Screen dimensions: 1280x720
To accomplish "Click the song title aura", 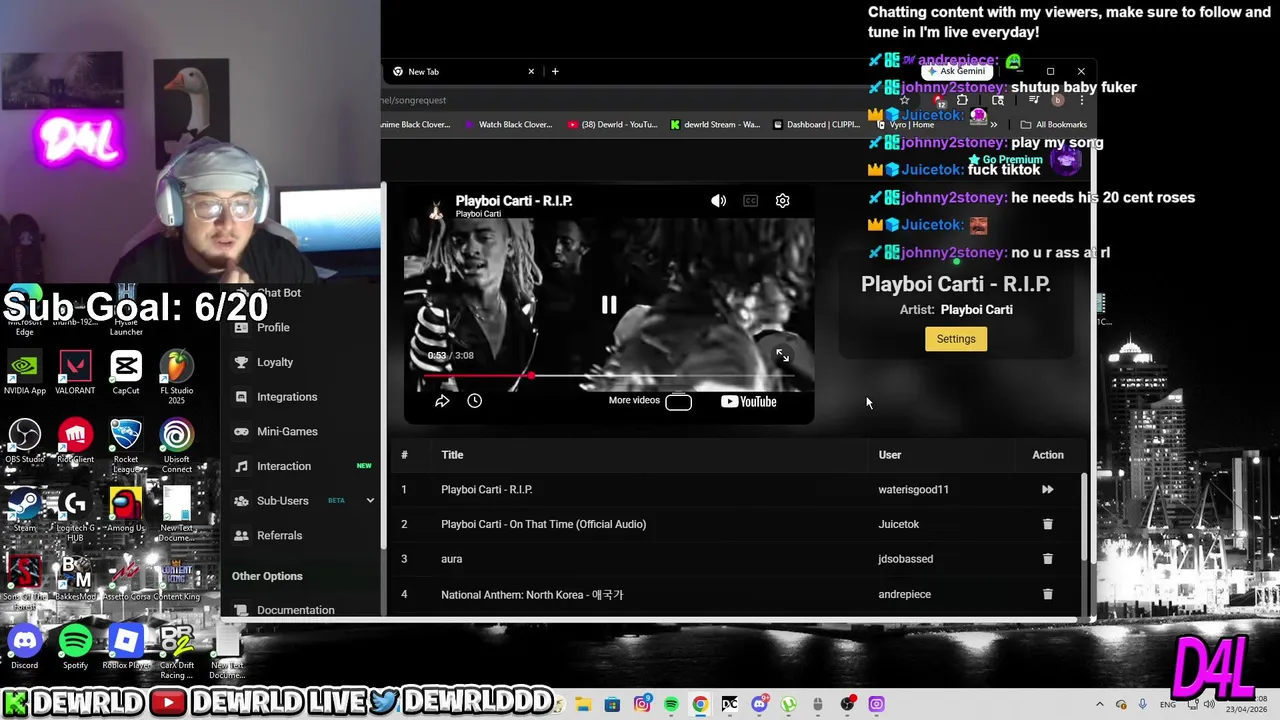I will [452, 559].
